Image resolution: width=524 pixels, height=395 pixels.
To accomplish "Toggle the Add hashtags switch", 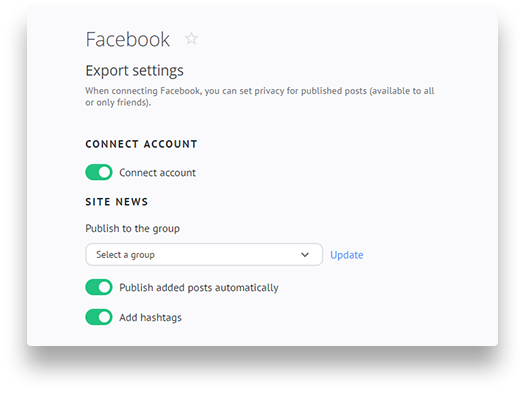I will coord(99,317).
